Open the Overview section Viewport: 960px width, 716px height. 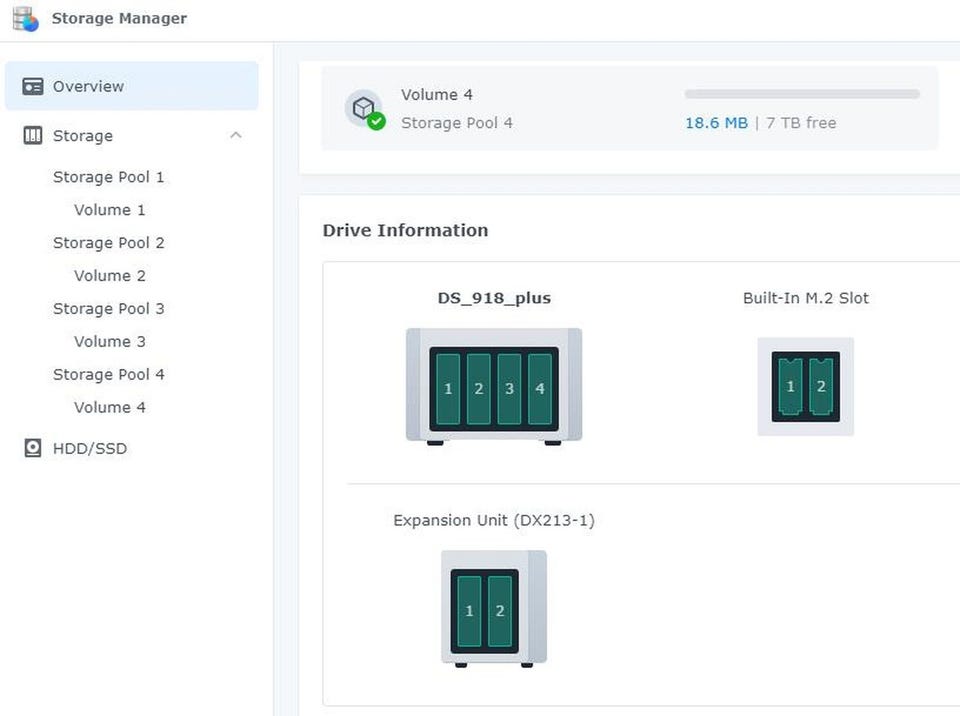point(88,87)
